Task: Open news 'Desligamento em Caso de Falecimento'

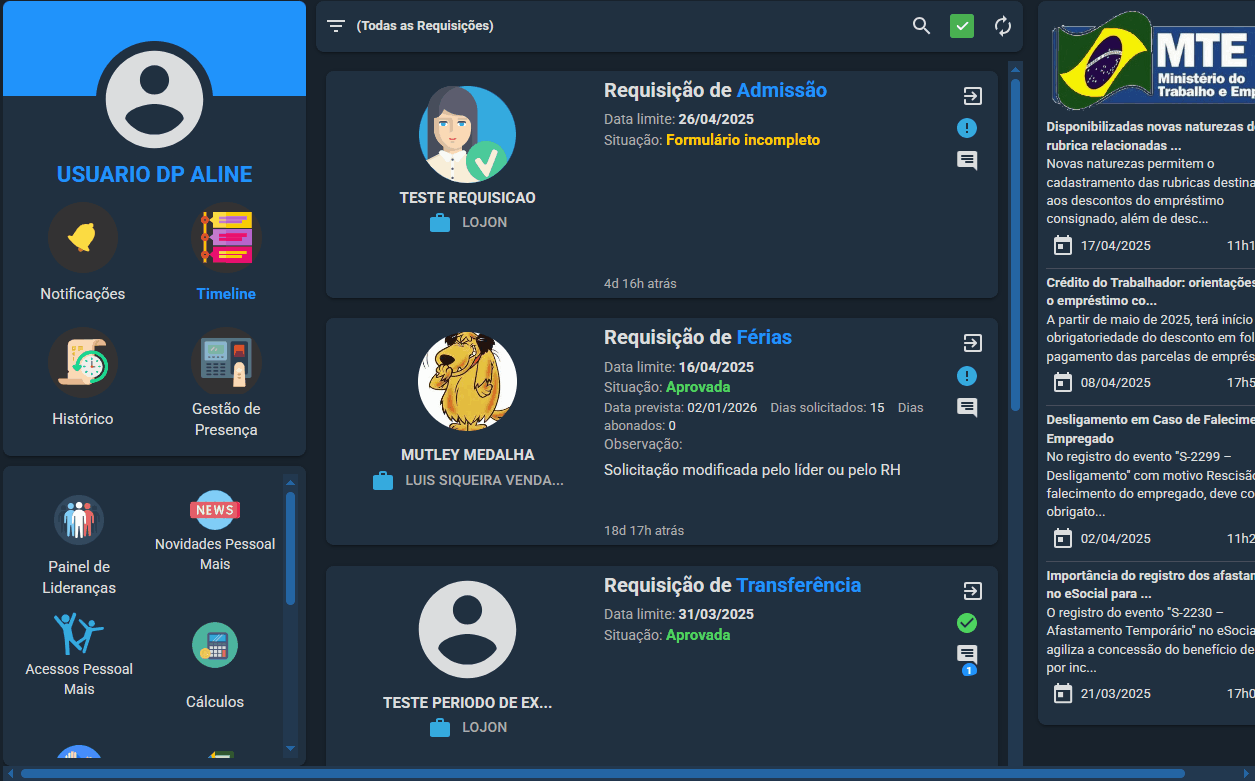Action: click(1150, 429)
